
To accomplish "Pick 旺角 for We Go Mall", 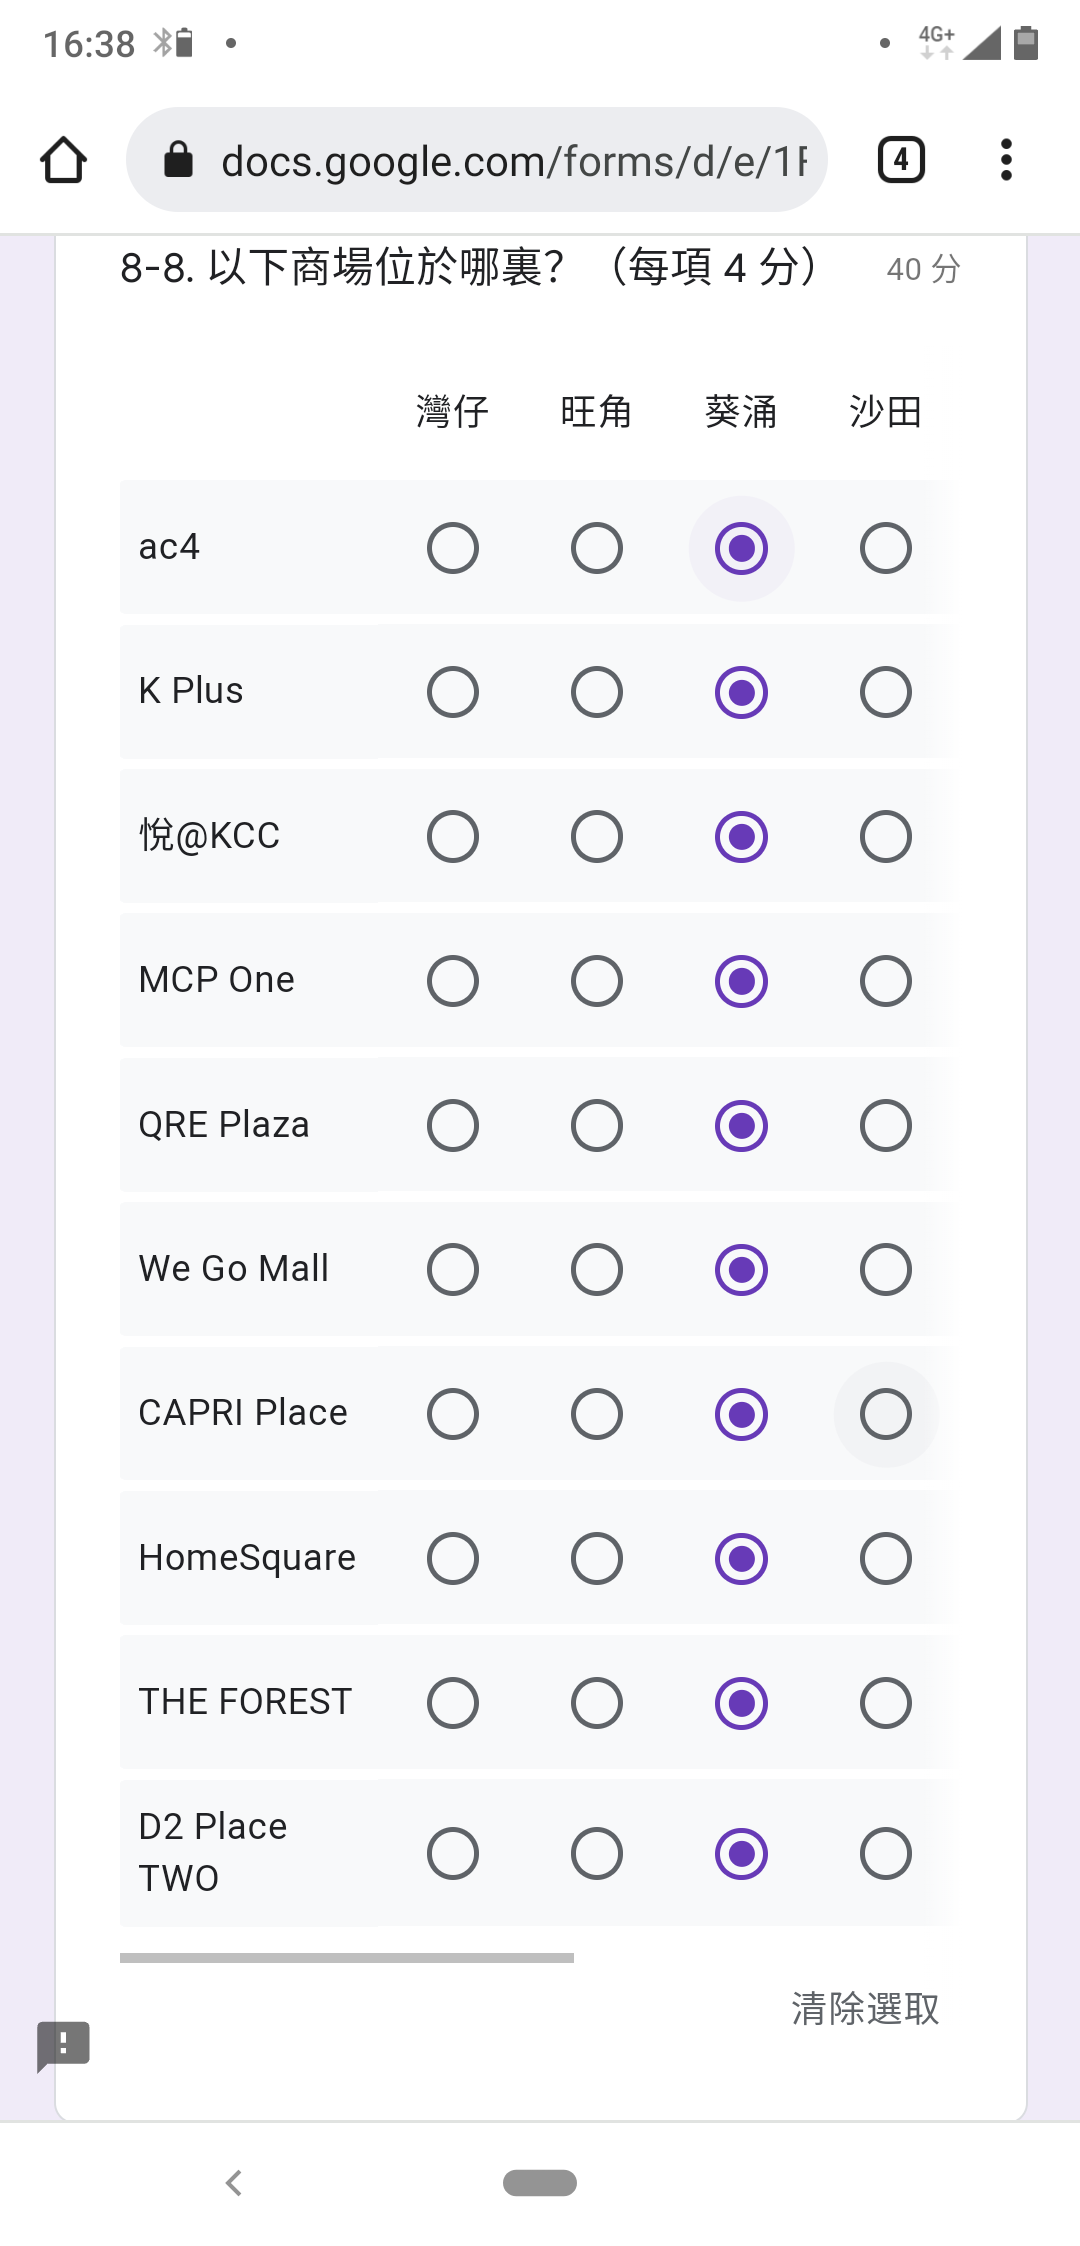I will click(597, 1270).
